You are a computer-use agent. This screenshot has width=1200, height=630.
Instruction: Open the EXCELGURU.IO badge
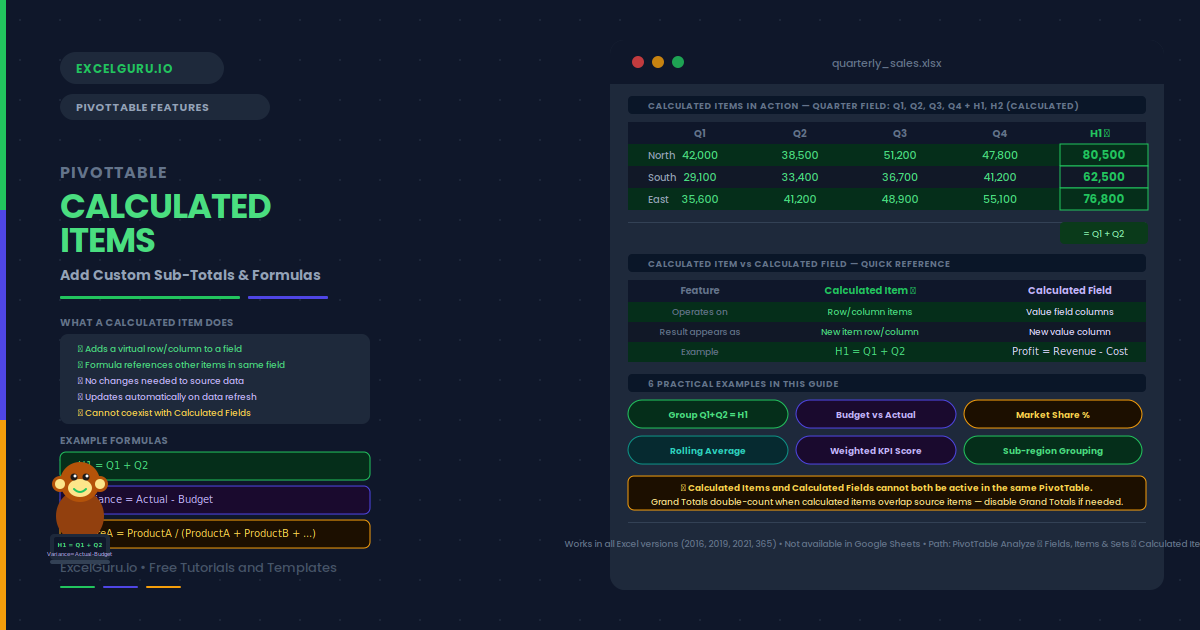(142, 68)
